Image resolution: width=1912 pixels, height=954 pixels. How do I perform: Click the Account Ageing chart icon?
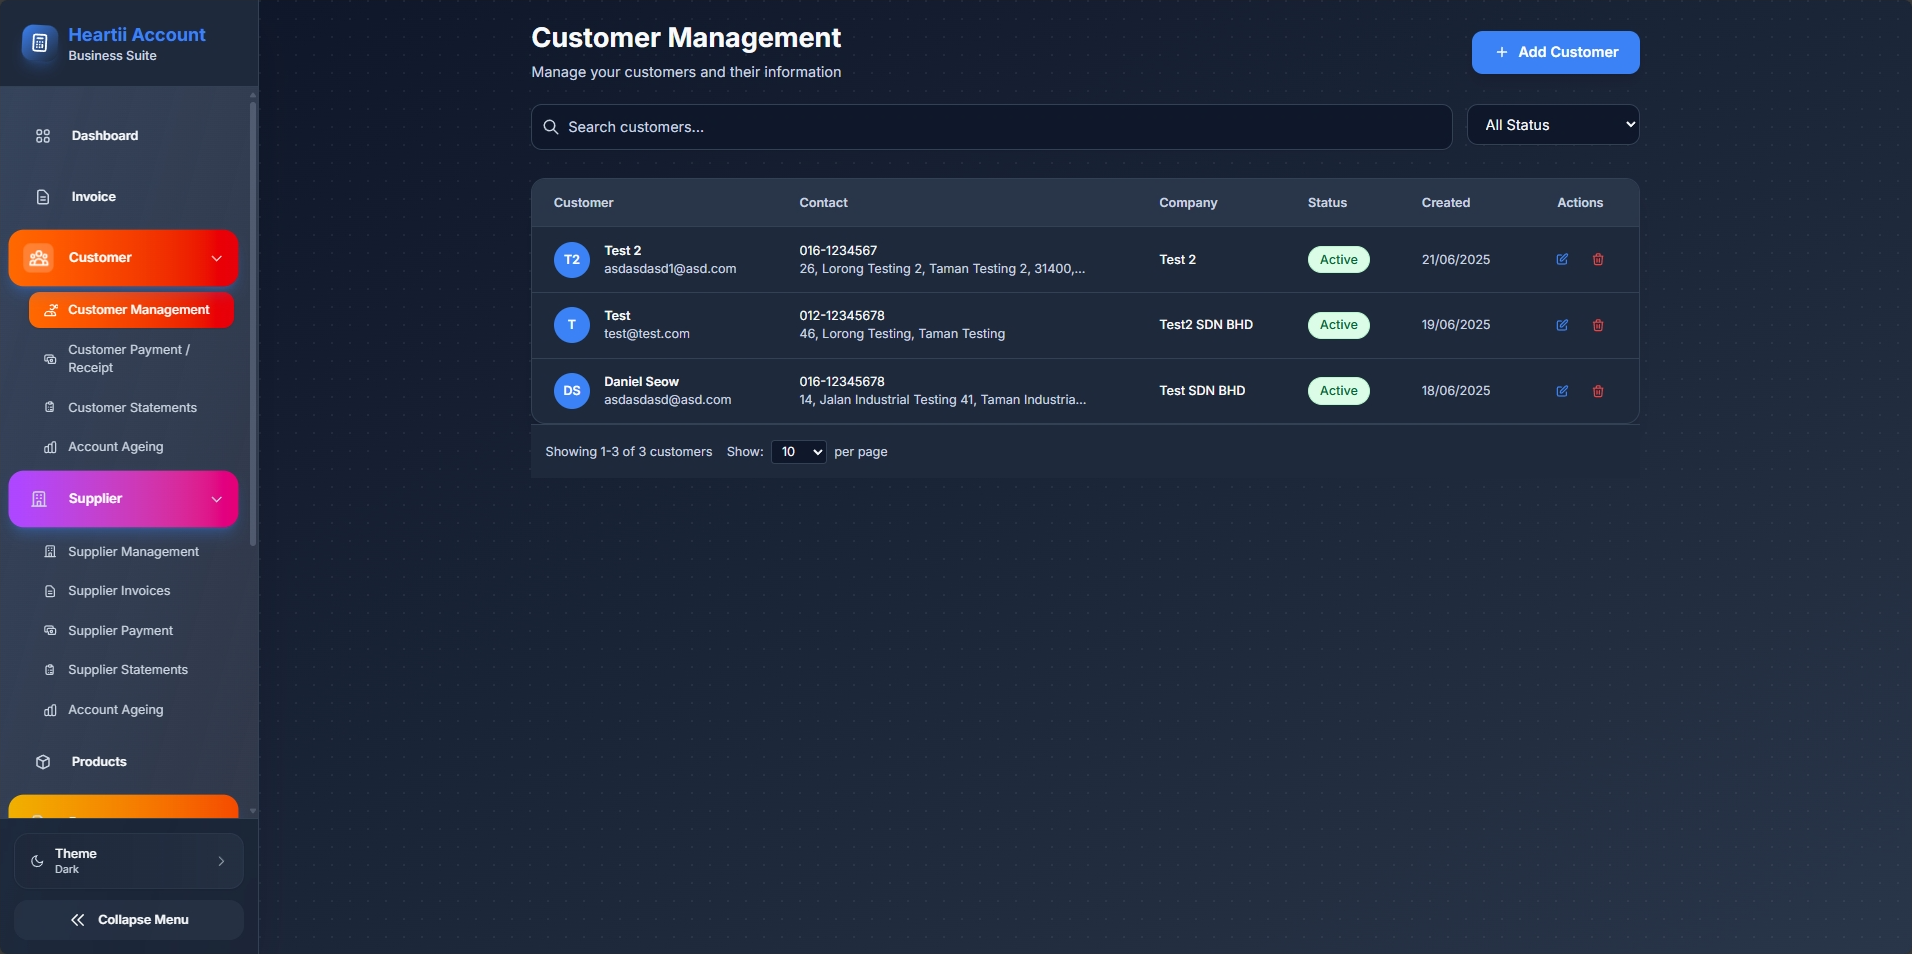coord(50,447)
